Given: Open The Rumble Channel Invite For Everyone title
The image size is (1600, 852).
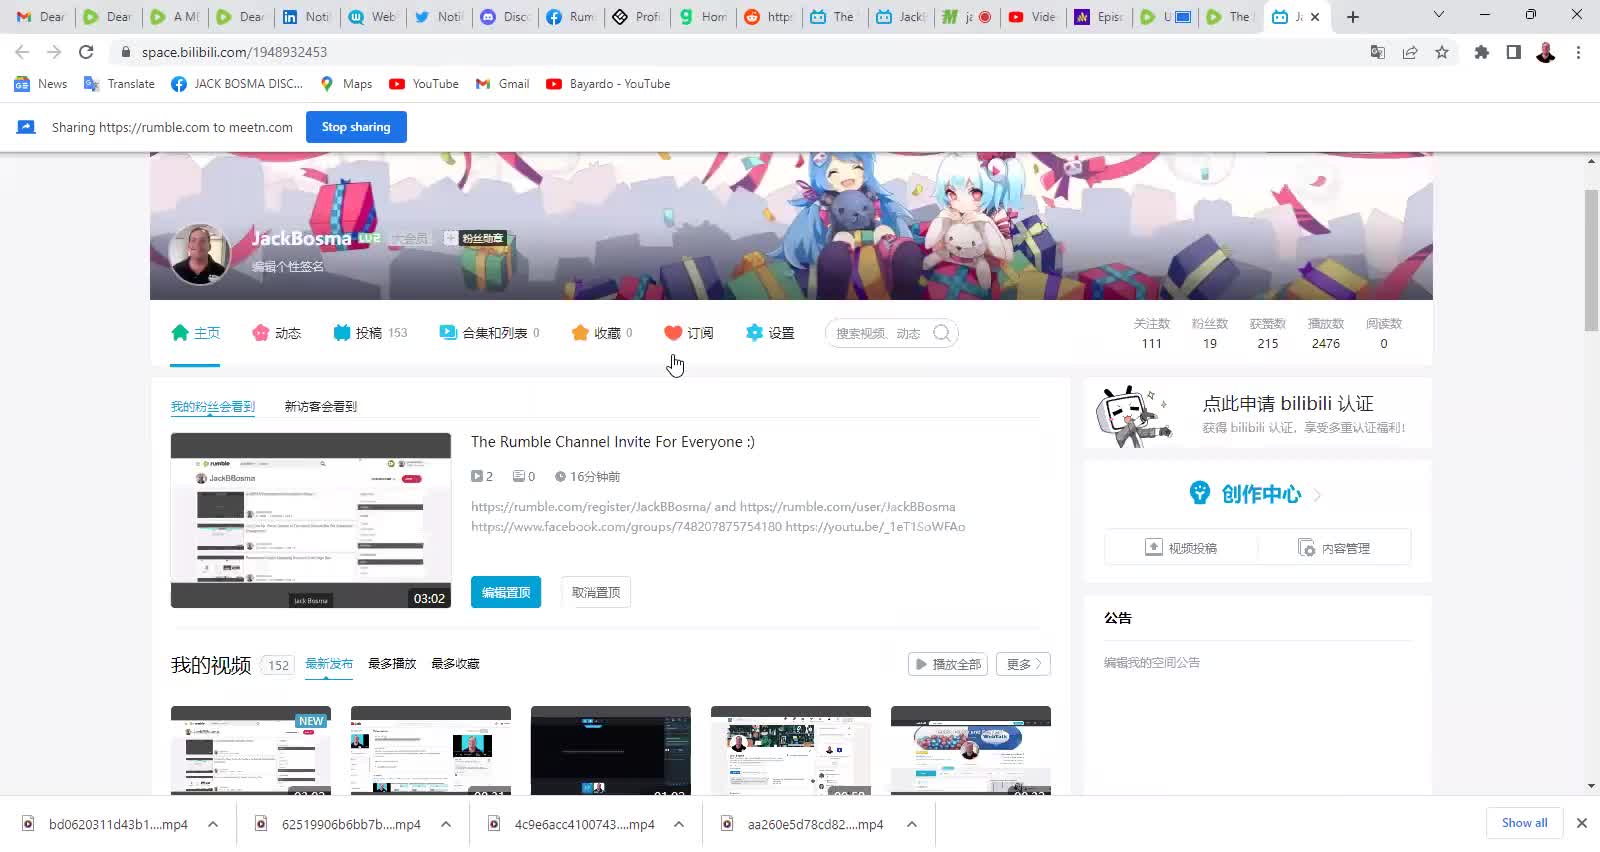Looking at the screenshot, I should (x=613, y=442).
